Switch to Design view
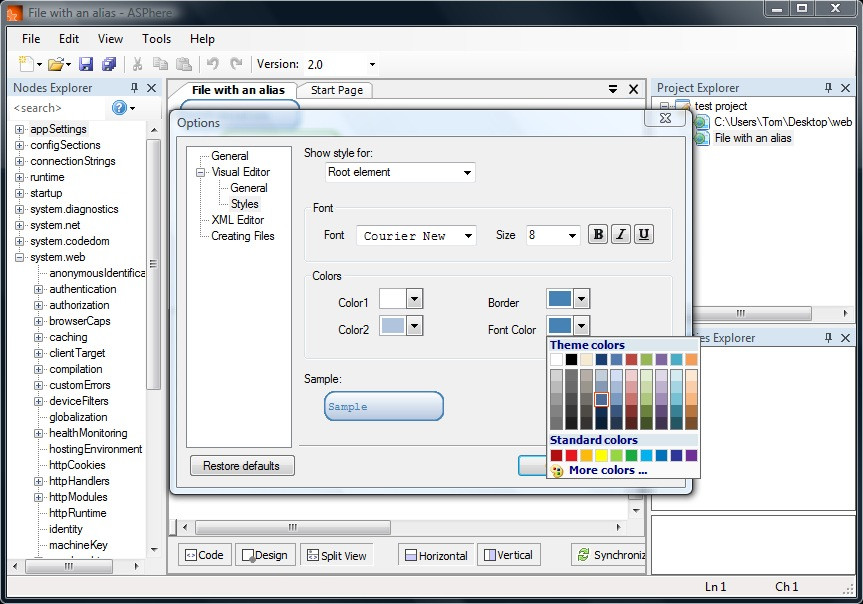Screen dimensions: 863x604 265,555
